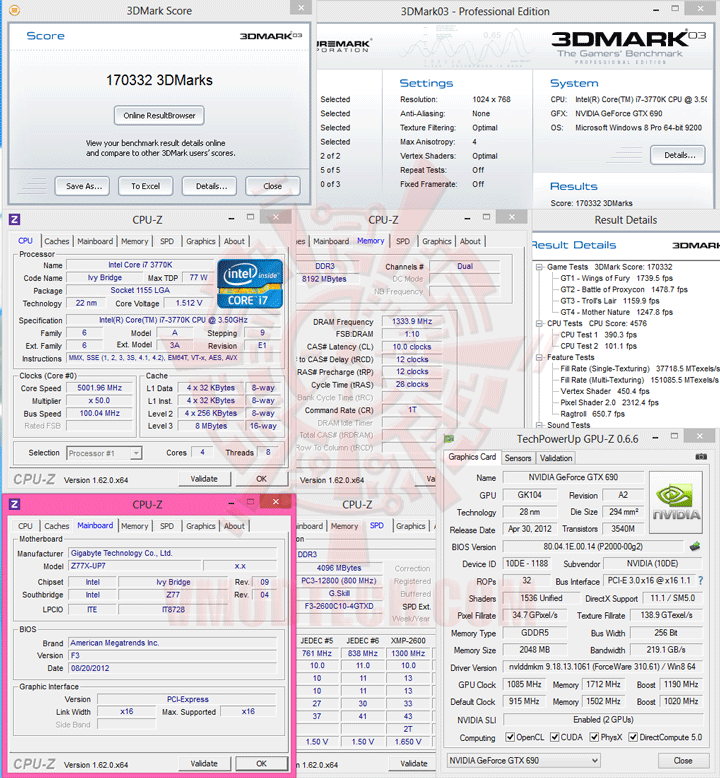Image resolution: width=720 pixels, height=778 pixels.
Task: Select the Memory tab in the pink Mainboard CPU-Z window
Action: click(134, 526)
